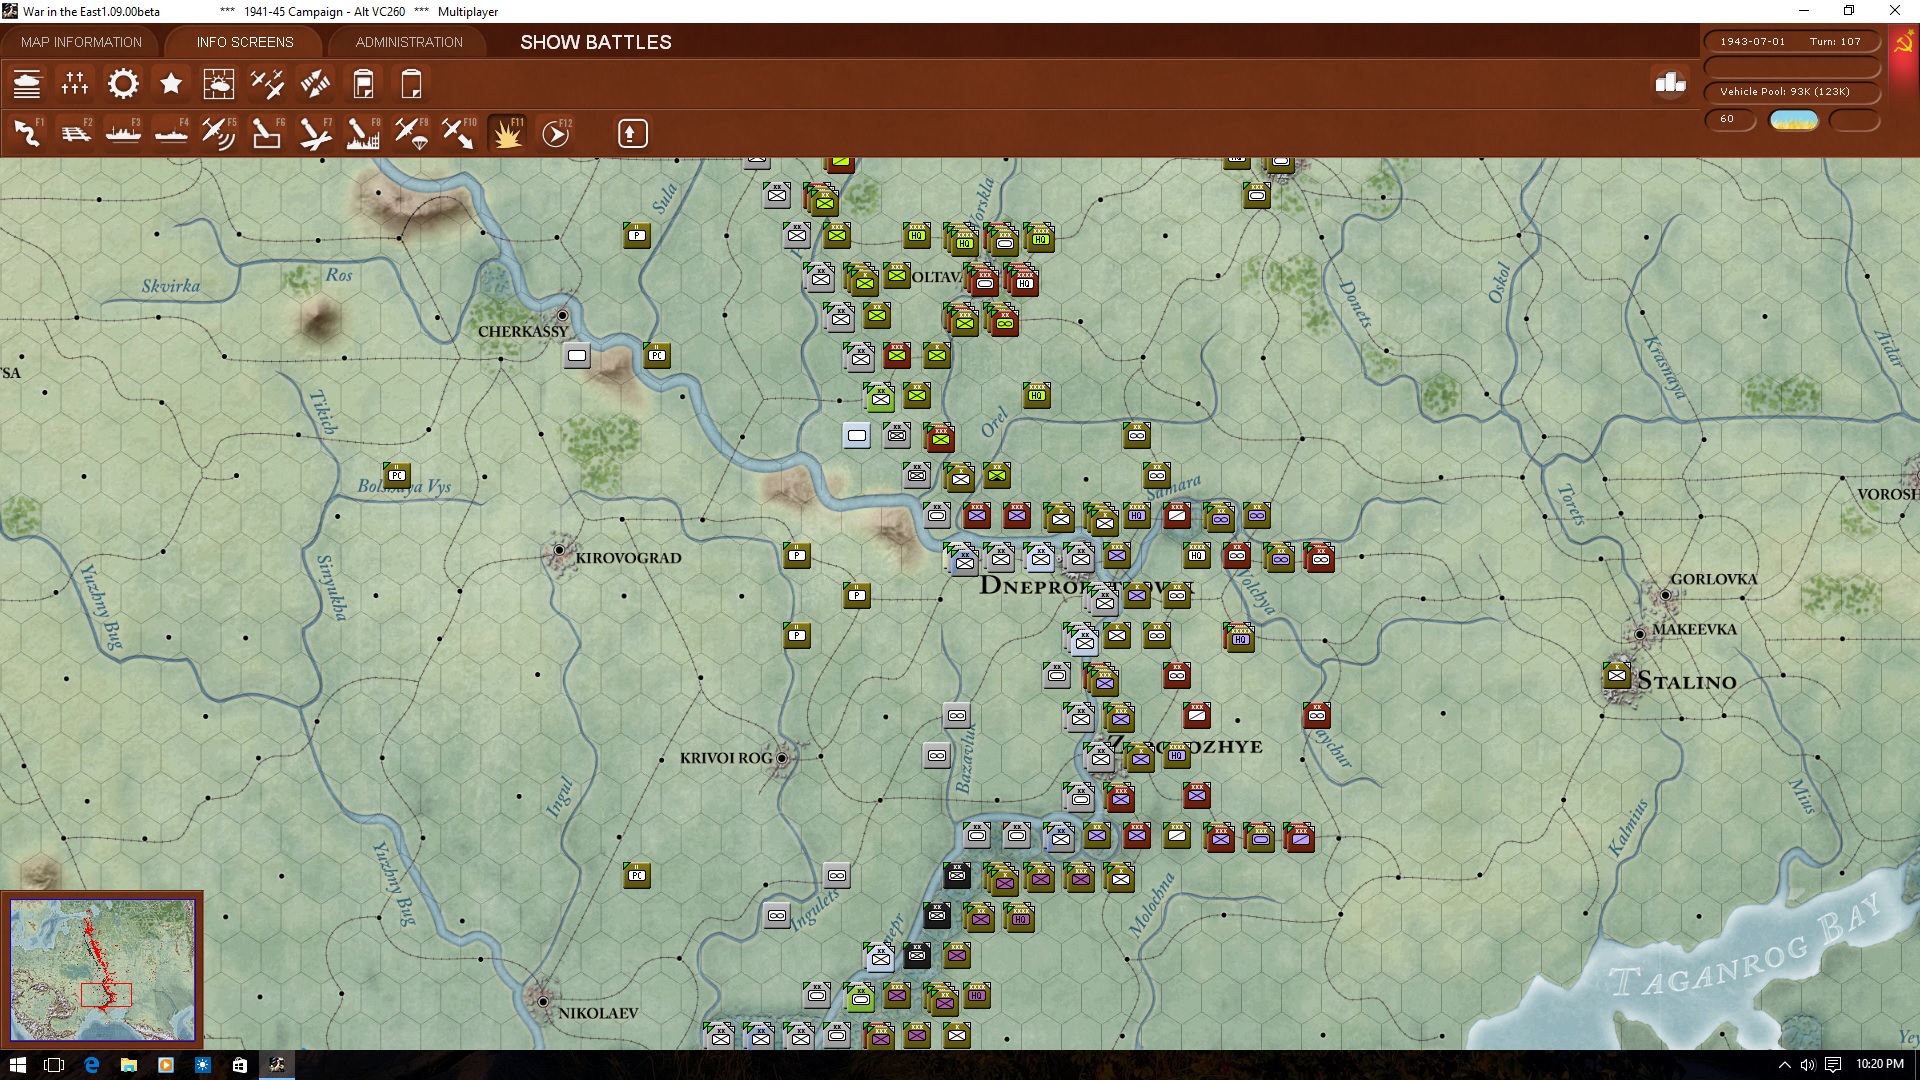Click the Kirovograd city marker

click(559, 551)
